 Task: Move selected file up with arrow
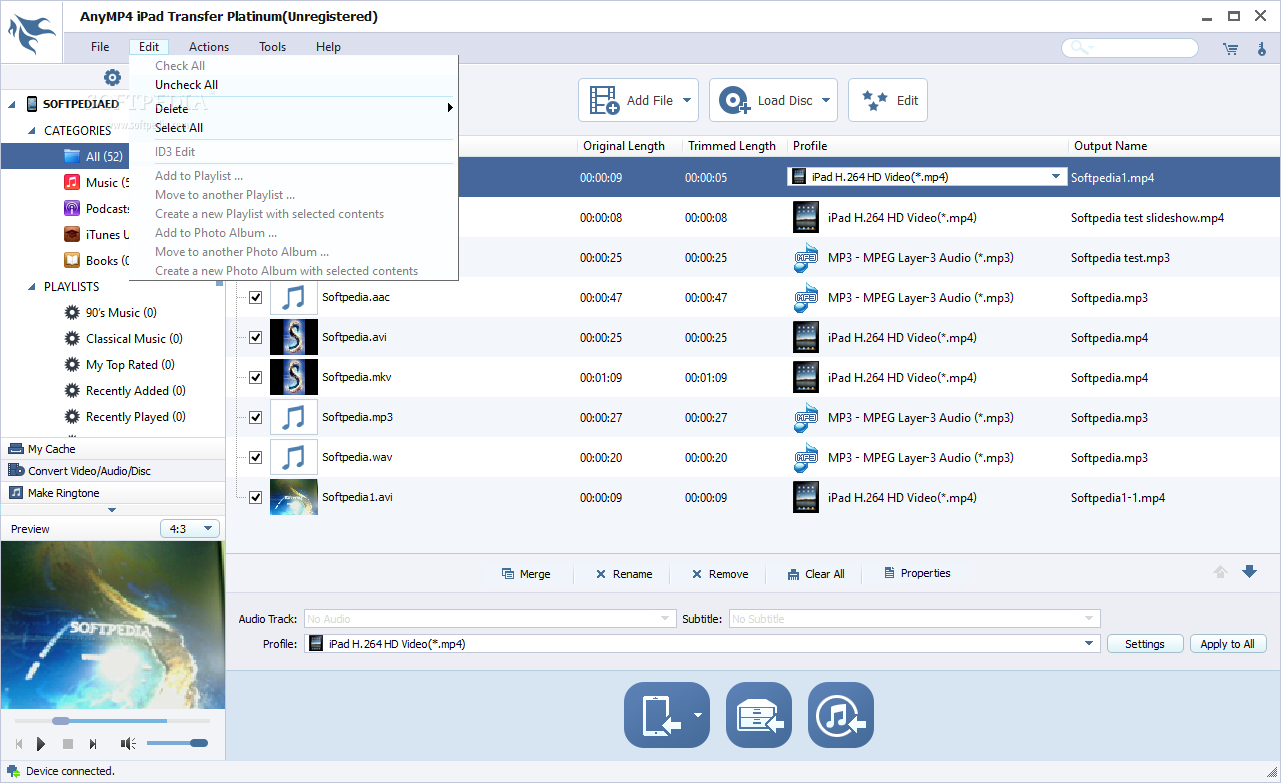click(x=1220, y=572)
